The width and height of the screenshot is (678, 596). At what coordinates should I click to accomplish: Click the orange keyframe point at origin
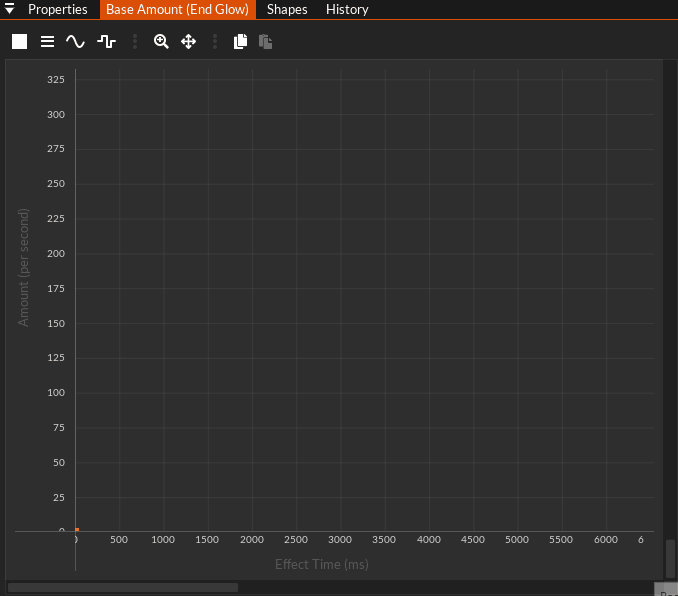pos(77,530)
